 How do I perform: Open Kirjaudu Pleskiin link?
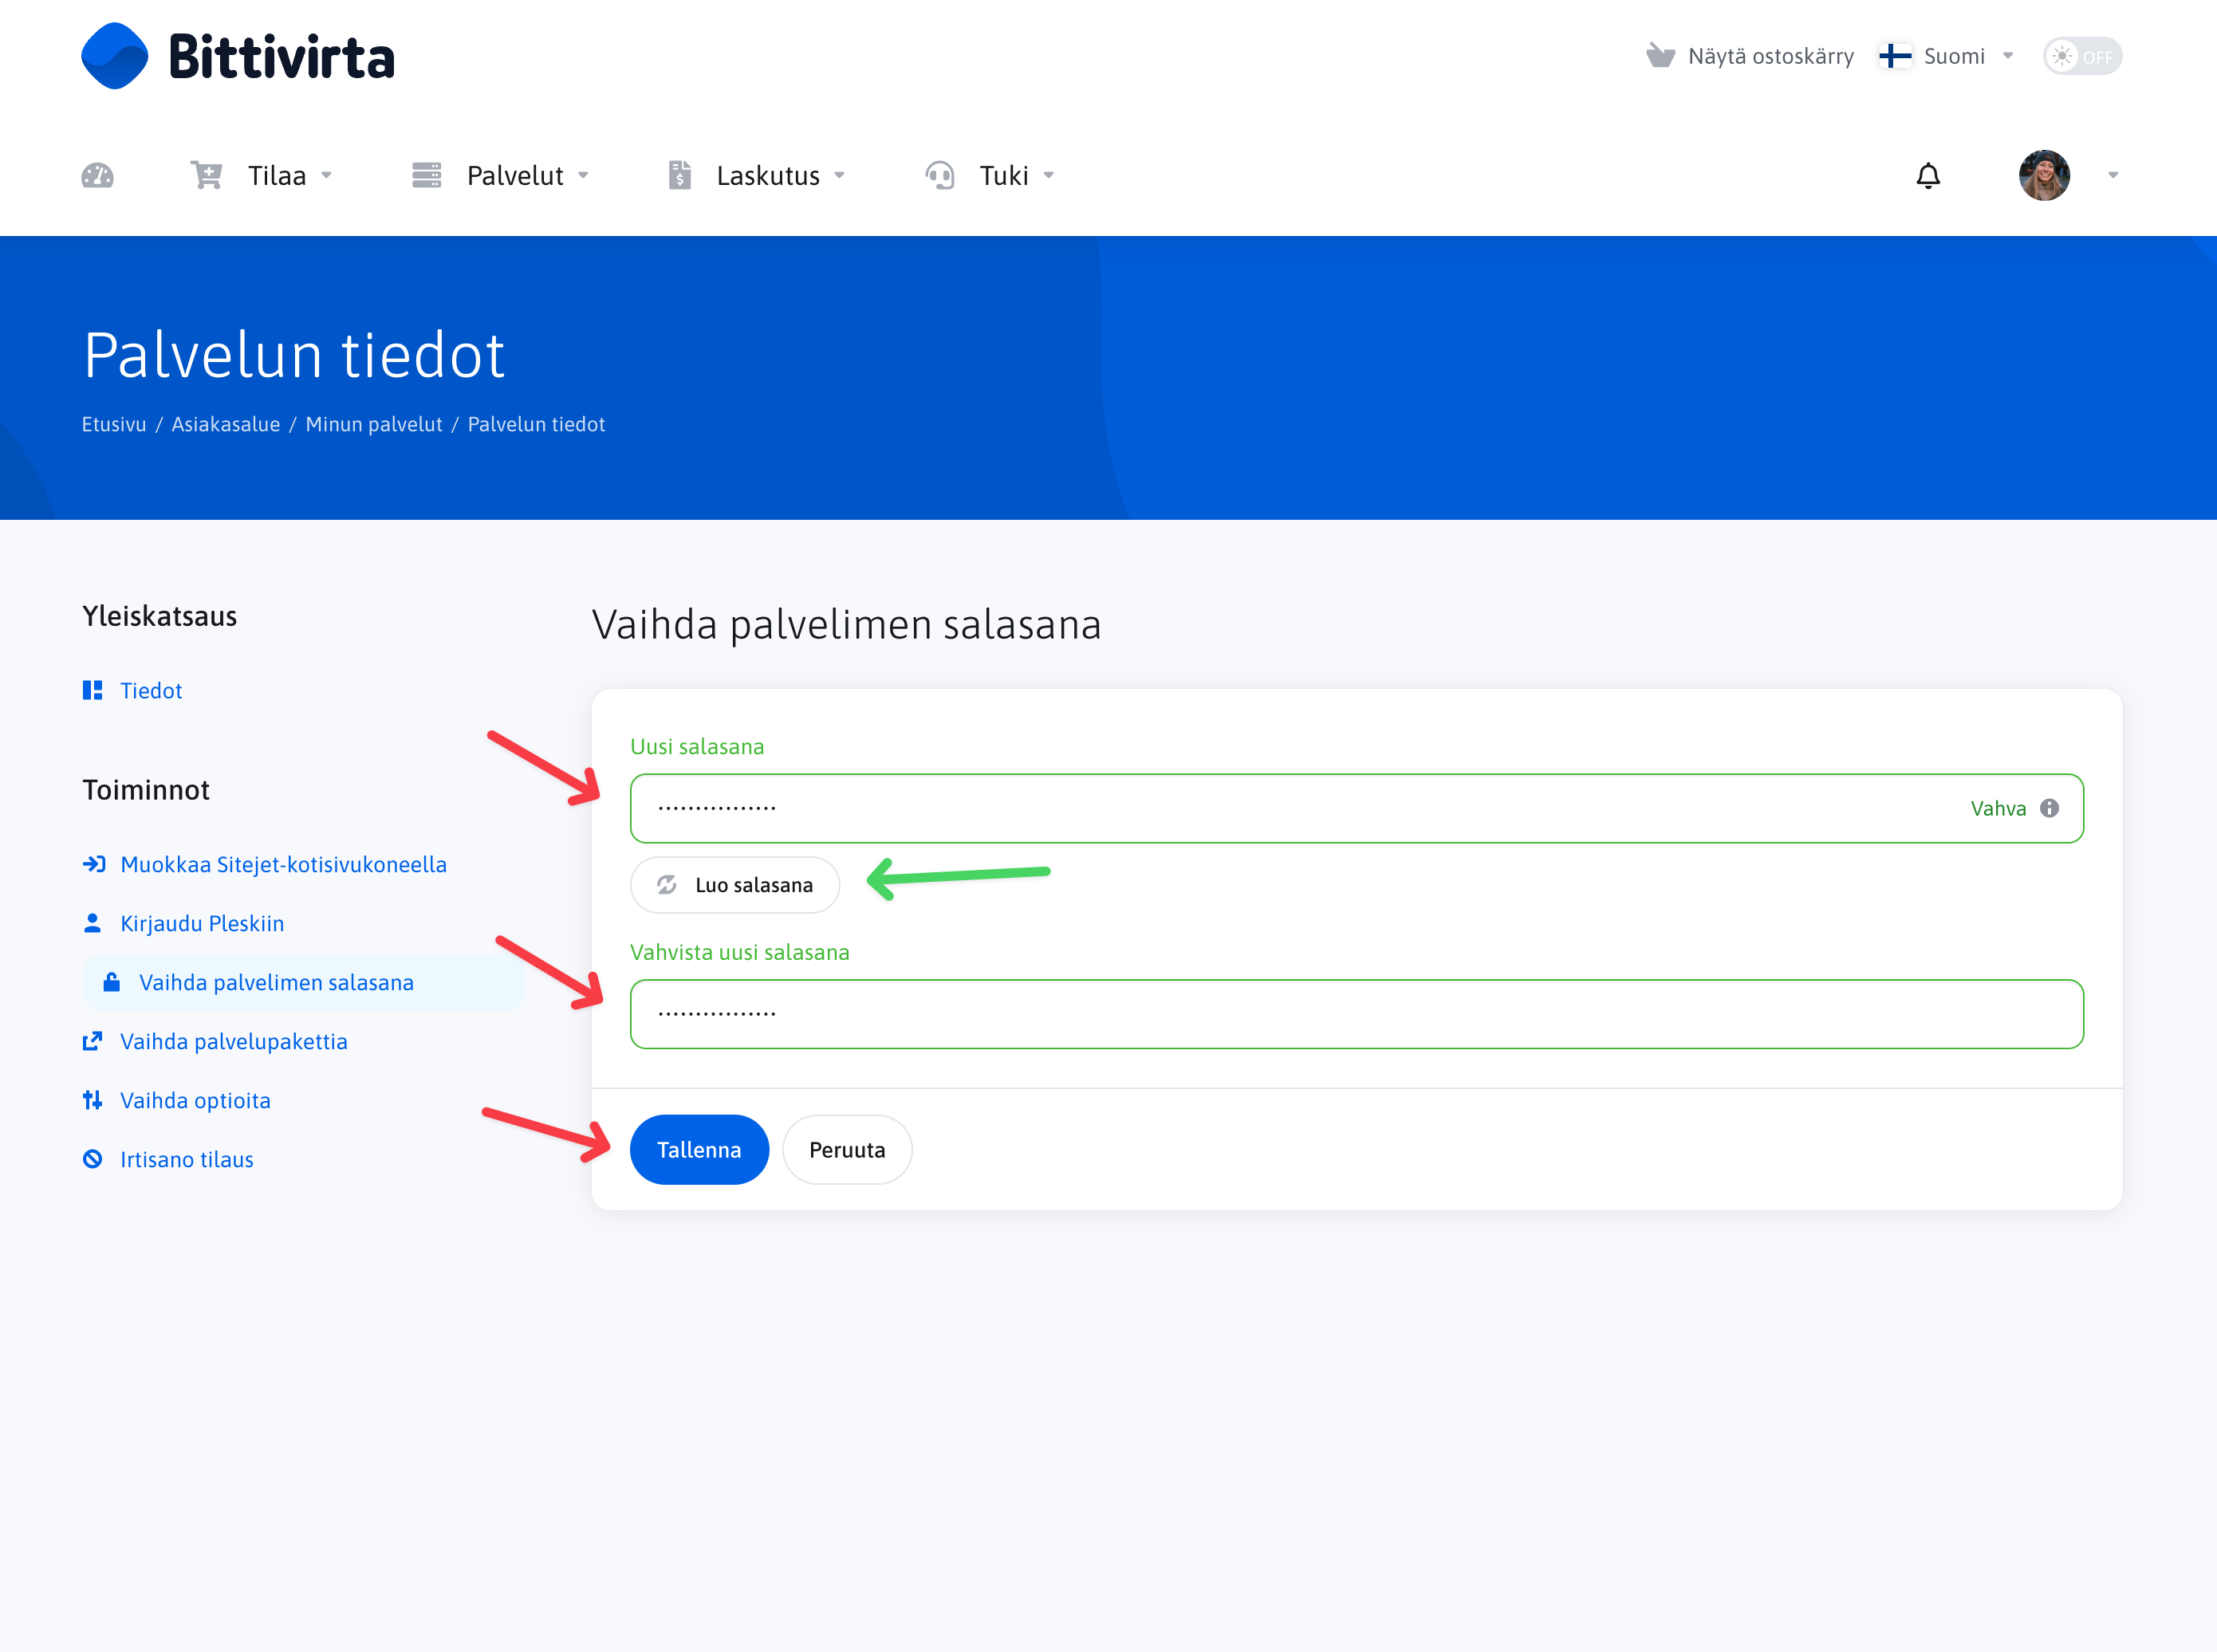[202, 923]
